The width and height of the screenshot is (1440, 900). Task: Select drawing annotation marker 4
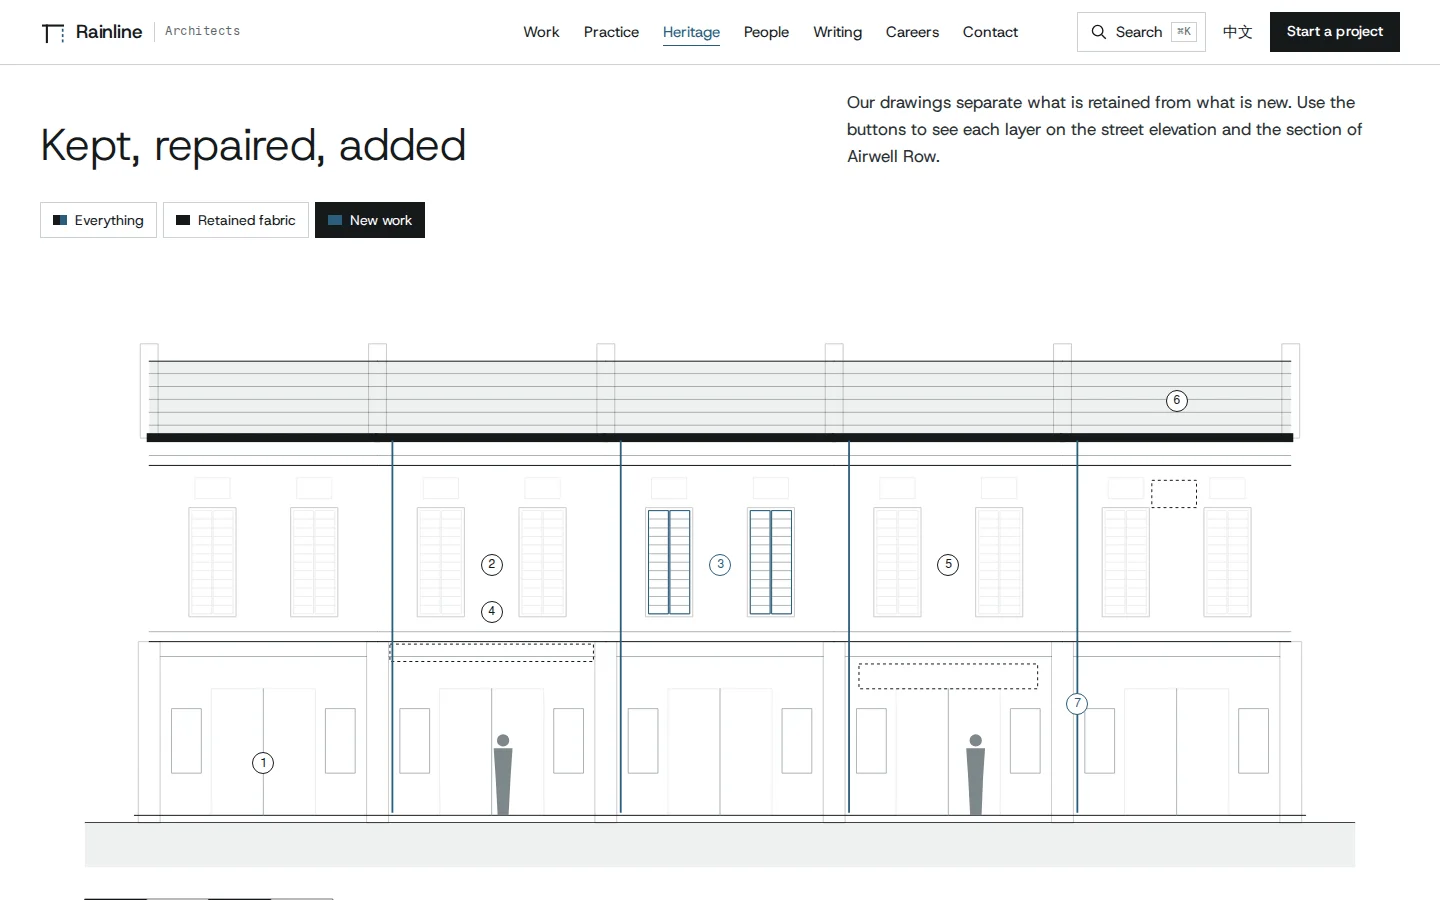click(x=492, y=612)
